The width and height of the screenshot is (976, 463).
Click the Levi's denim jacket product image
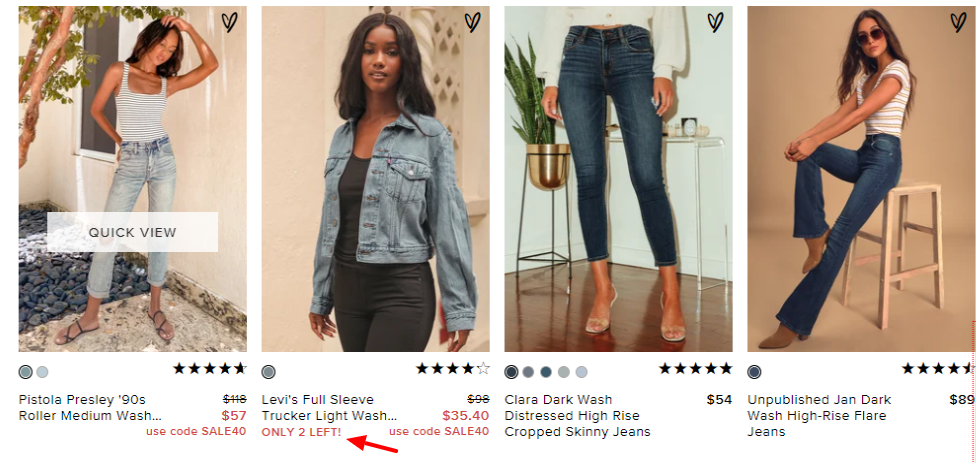375,179
